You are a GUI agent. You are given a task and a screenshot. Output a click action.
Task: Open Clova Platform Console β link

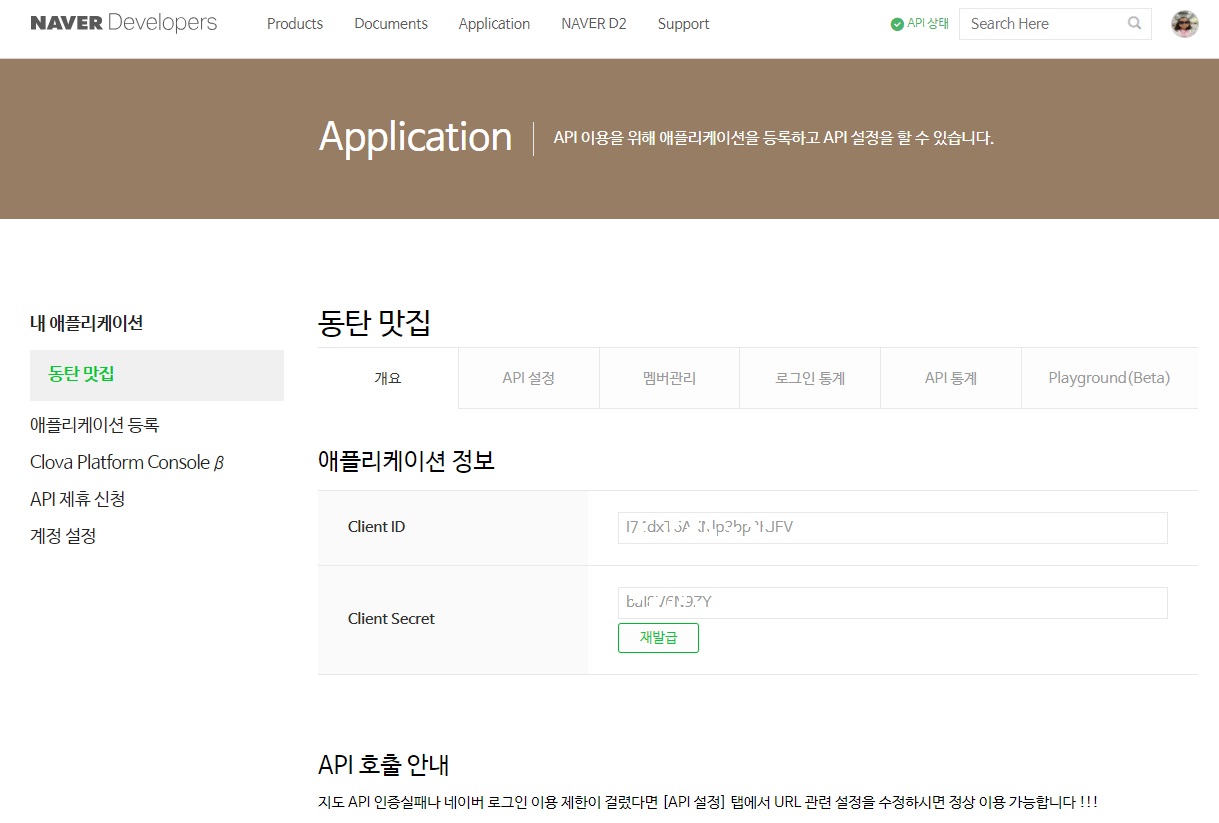127,462
